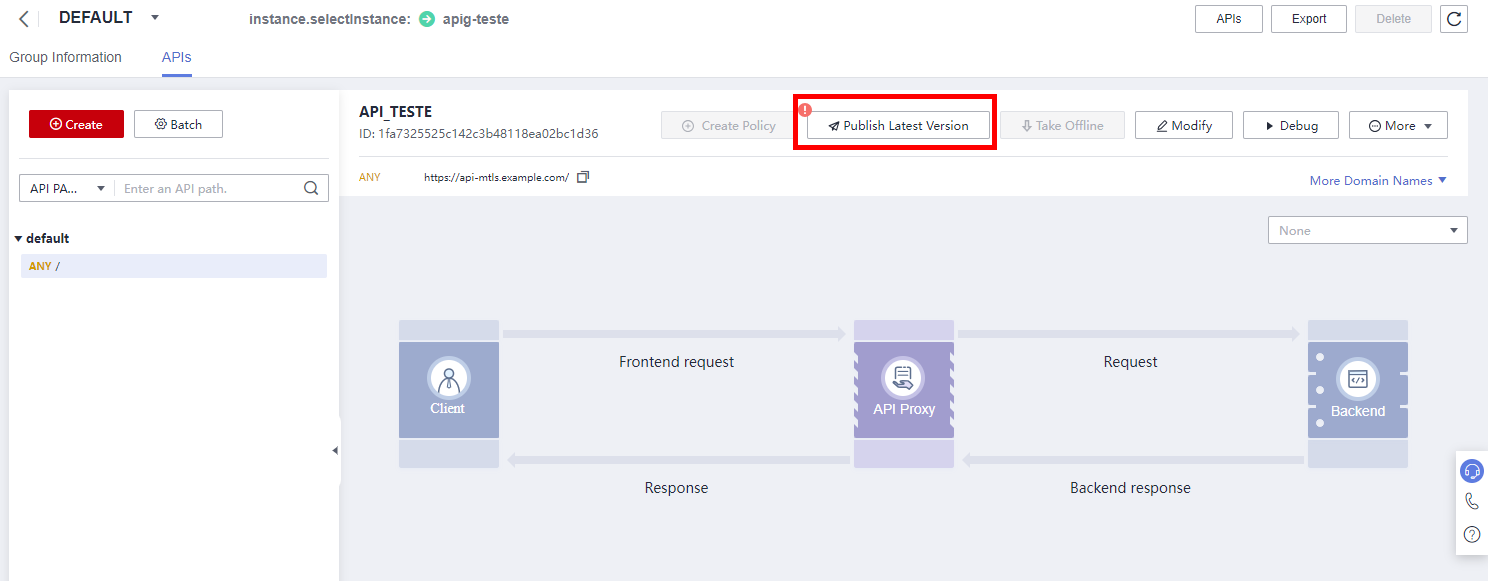Open the help question mark icon
The image size is (1488, 581).
click(1471, 534)
